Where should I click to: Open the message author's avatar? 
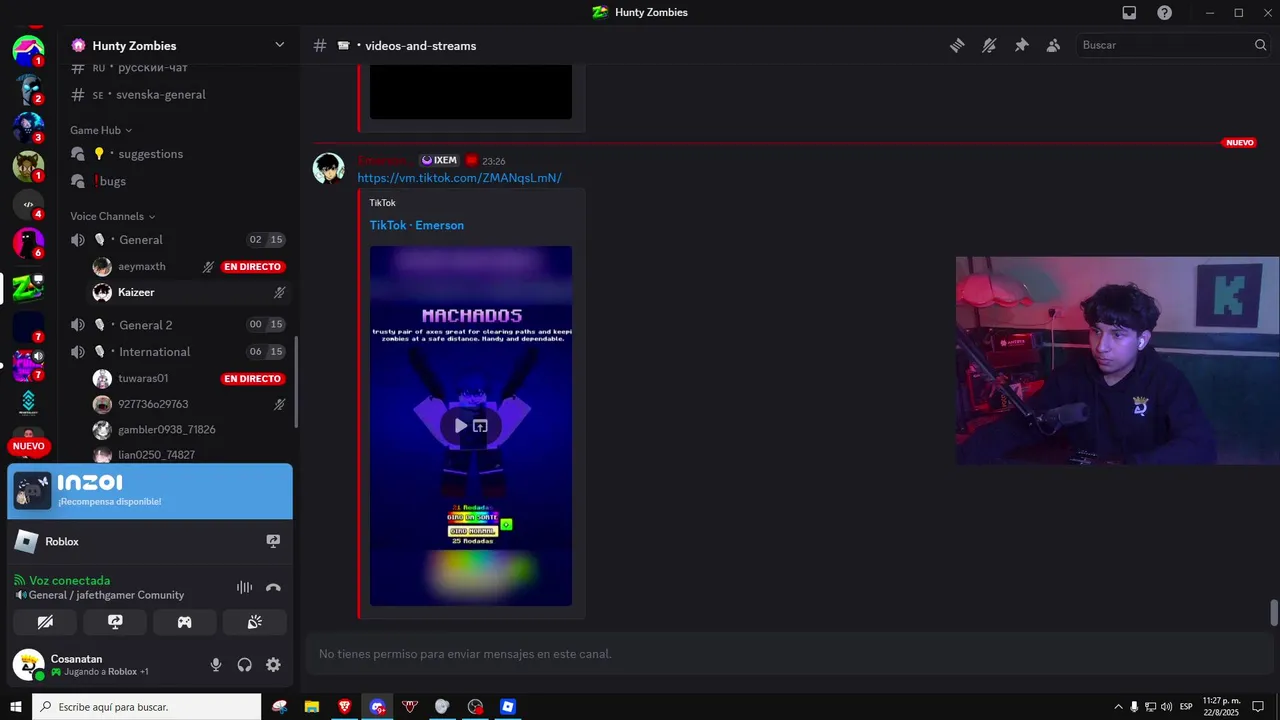[329, 168]
